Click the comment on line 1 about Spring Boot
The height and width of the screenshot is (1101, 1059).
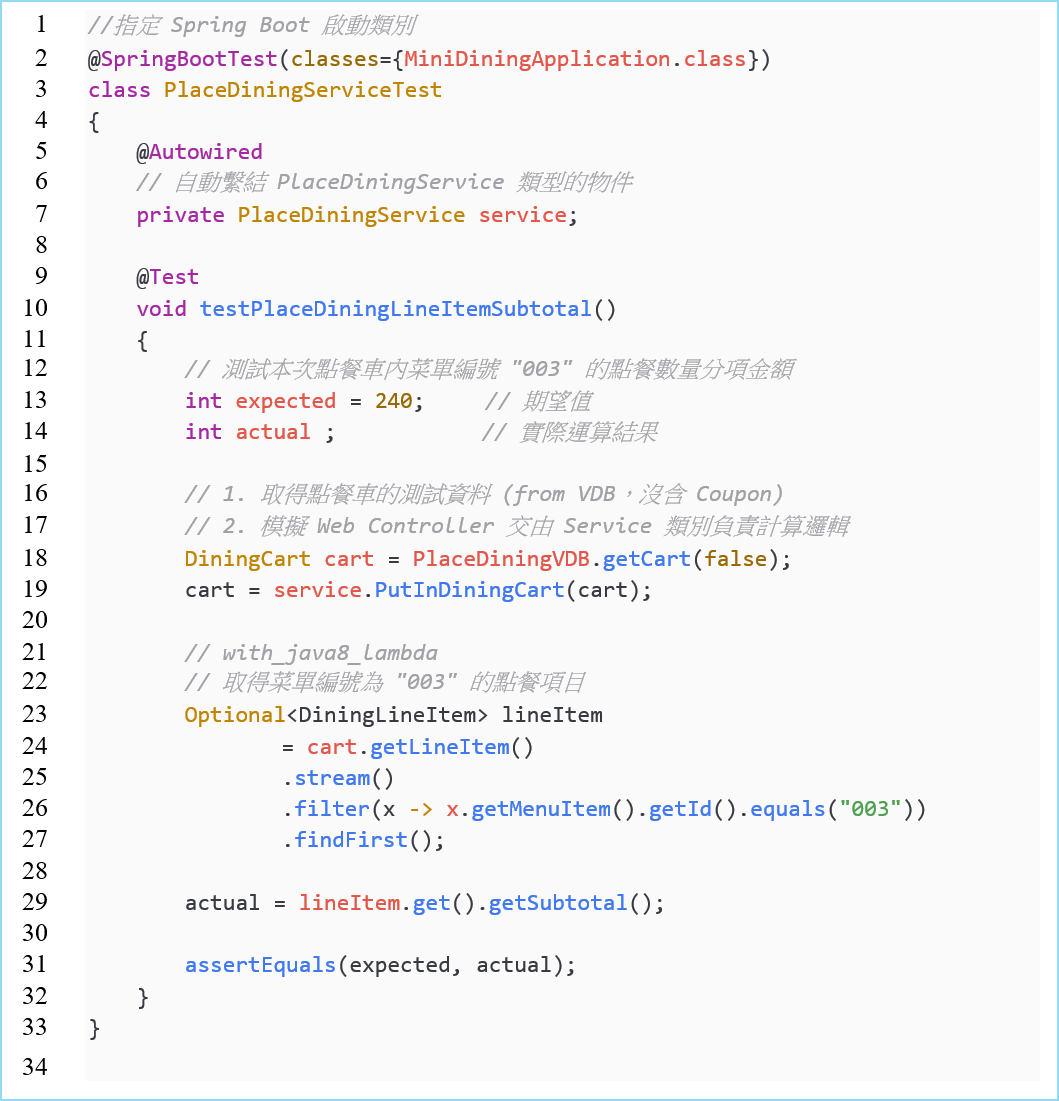[x=252, y=26]
